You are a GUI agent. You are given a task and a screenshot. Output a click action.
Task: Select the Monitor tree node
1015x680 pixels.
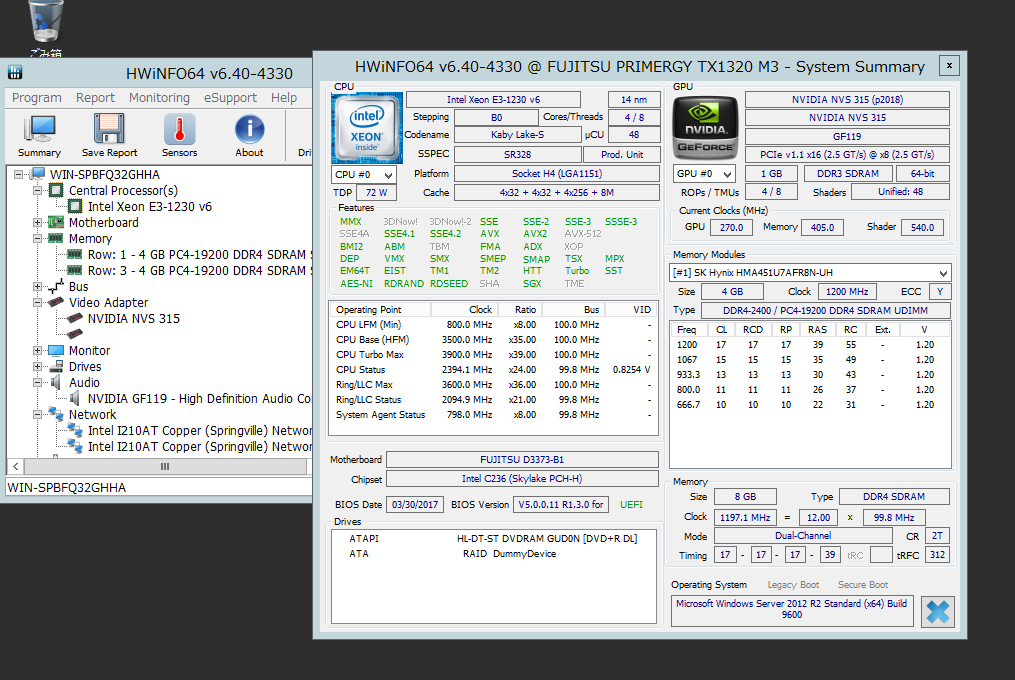click(89, 351)
